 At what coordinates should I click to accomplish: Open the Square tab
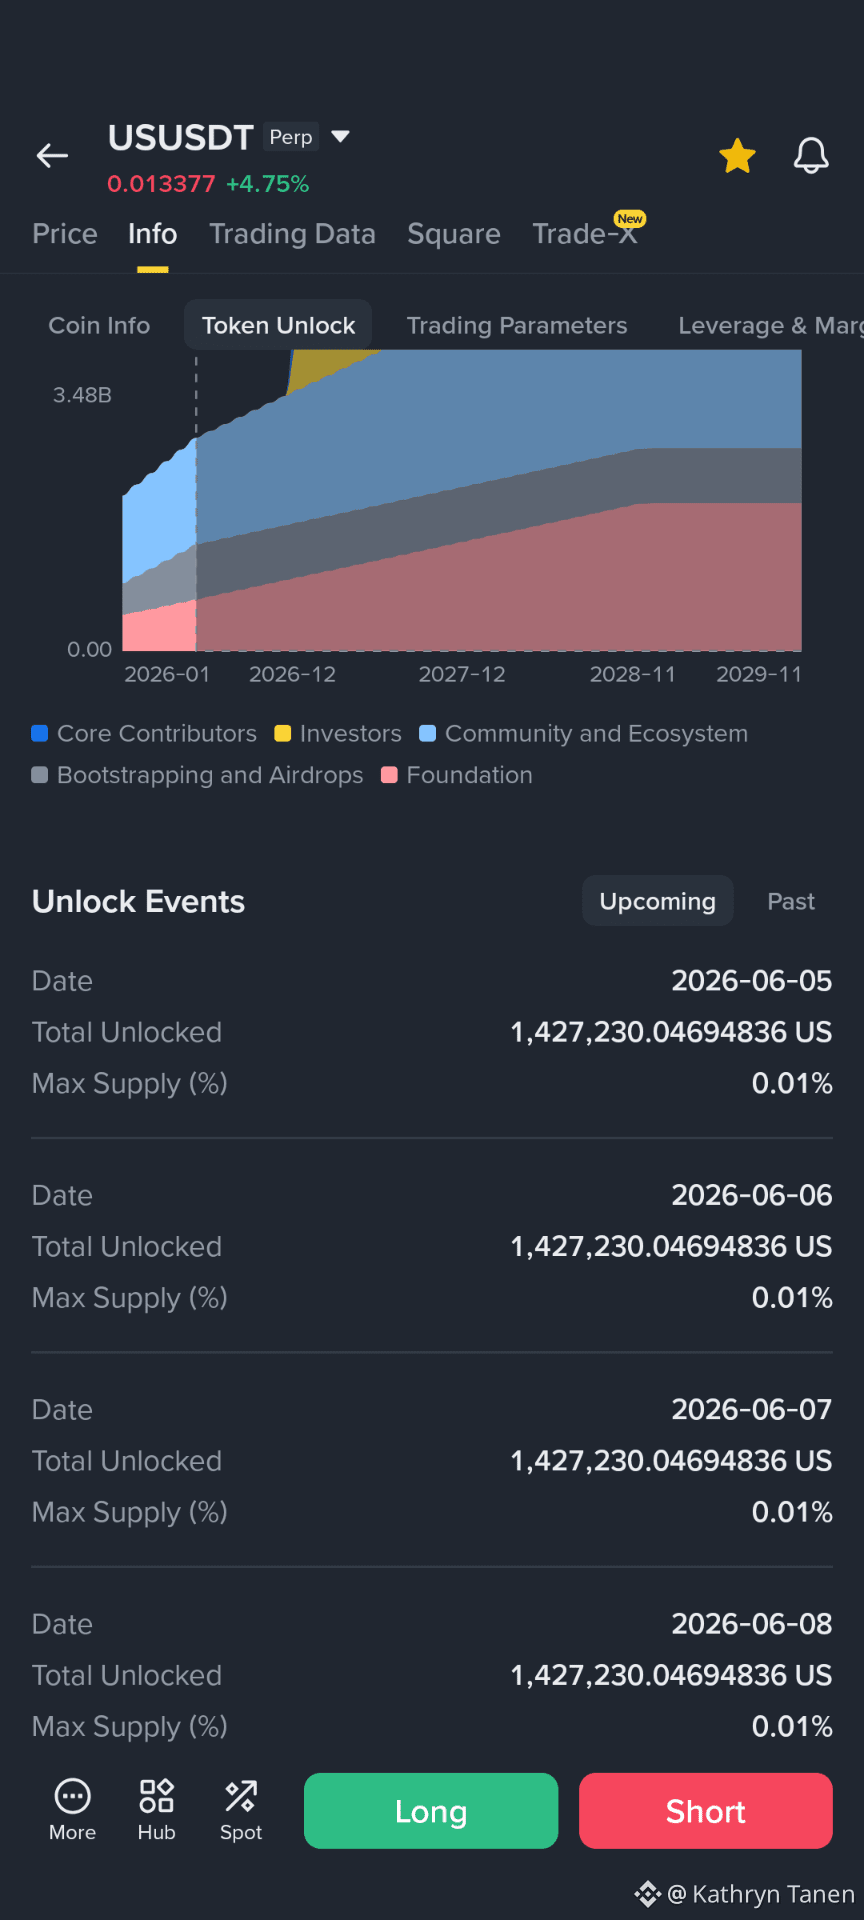coord(454,234)
